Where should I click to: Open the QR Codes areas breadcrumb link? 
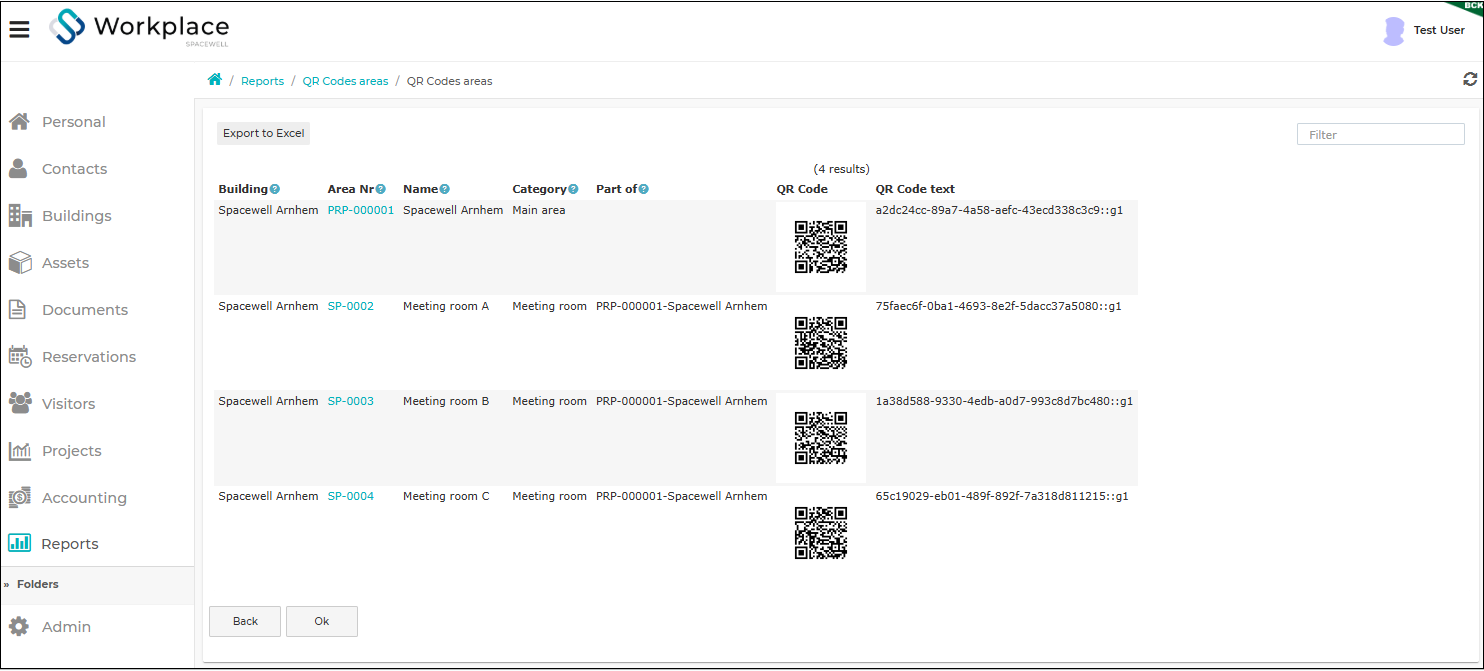pos(345,81)
